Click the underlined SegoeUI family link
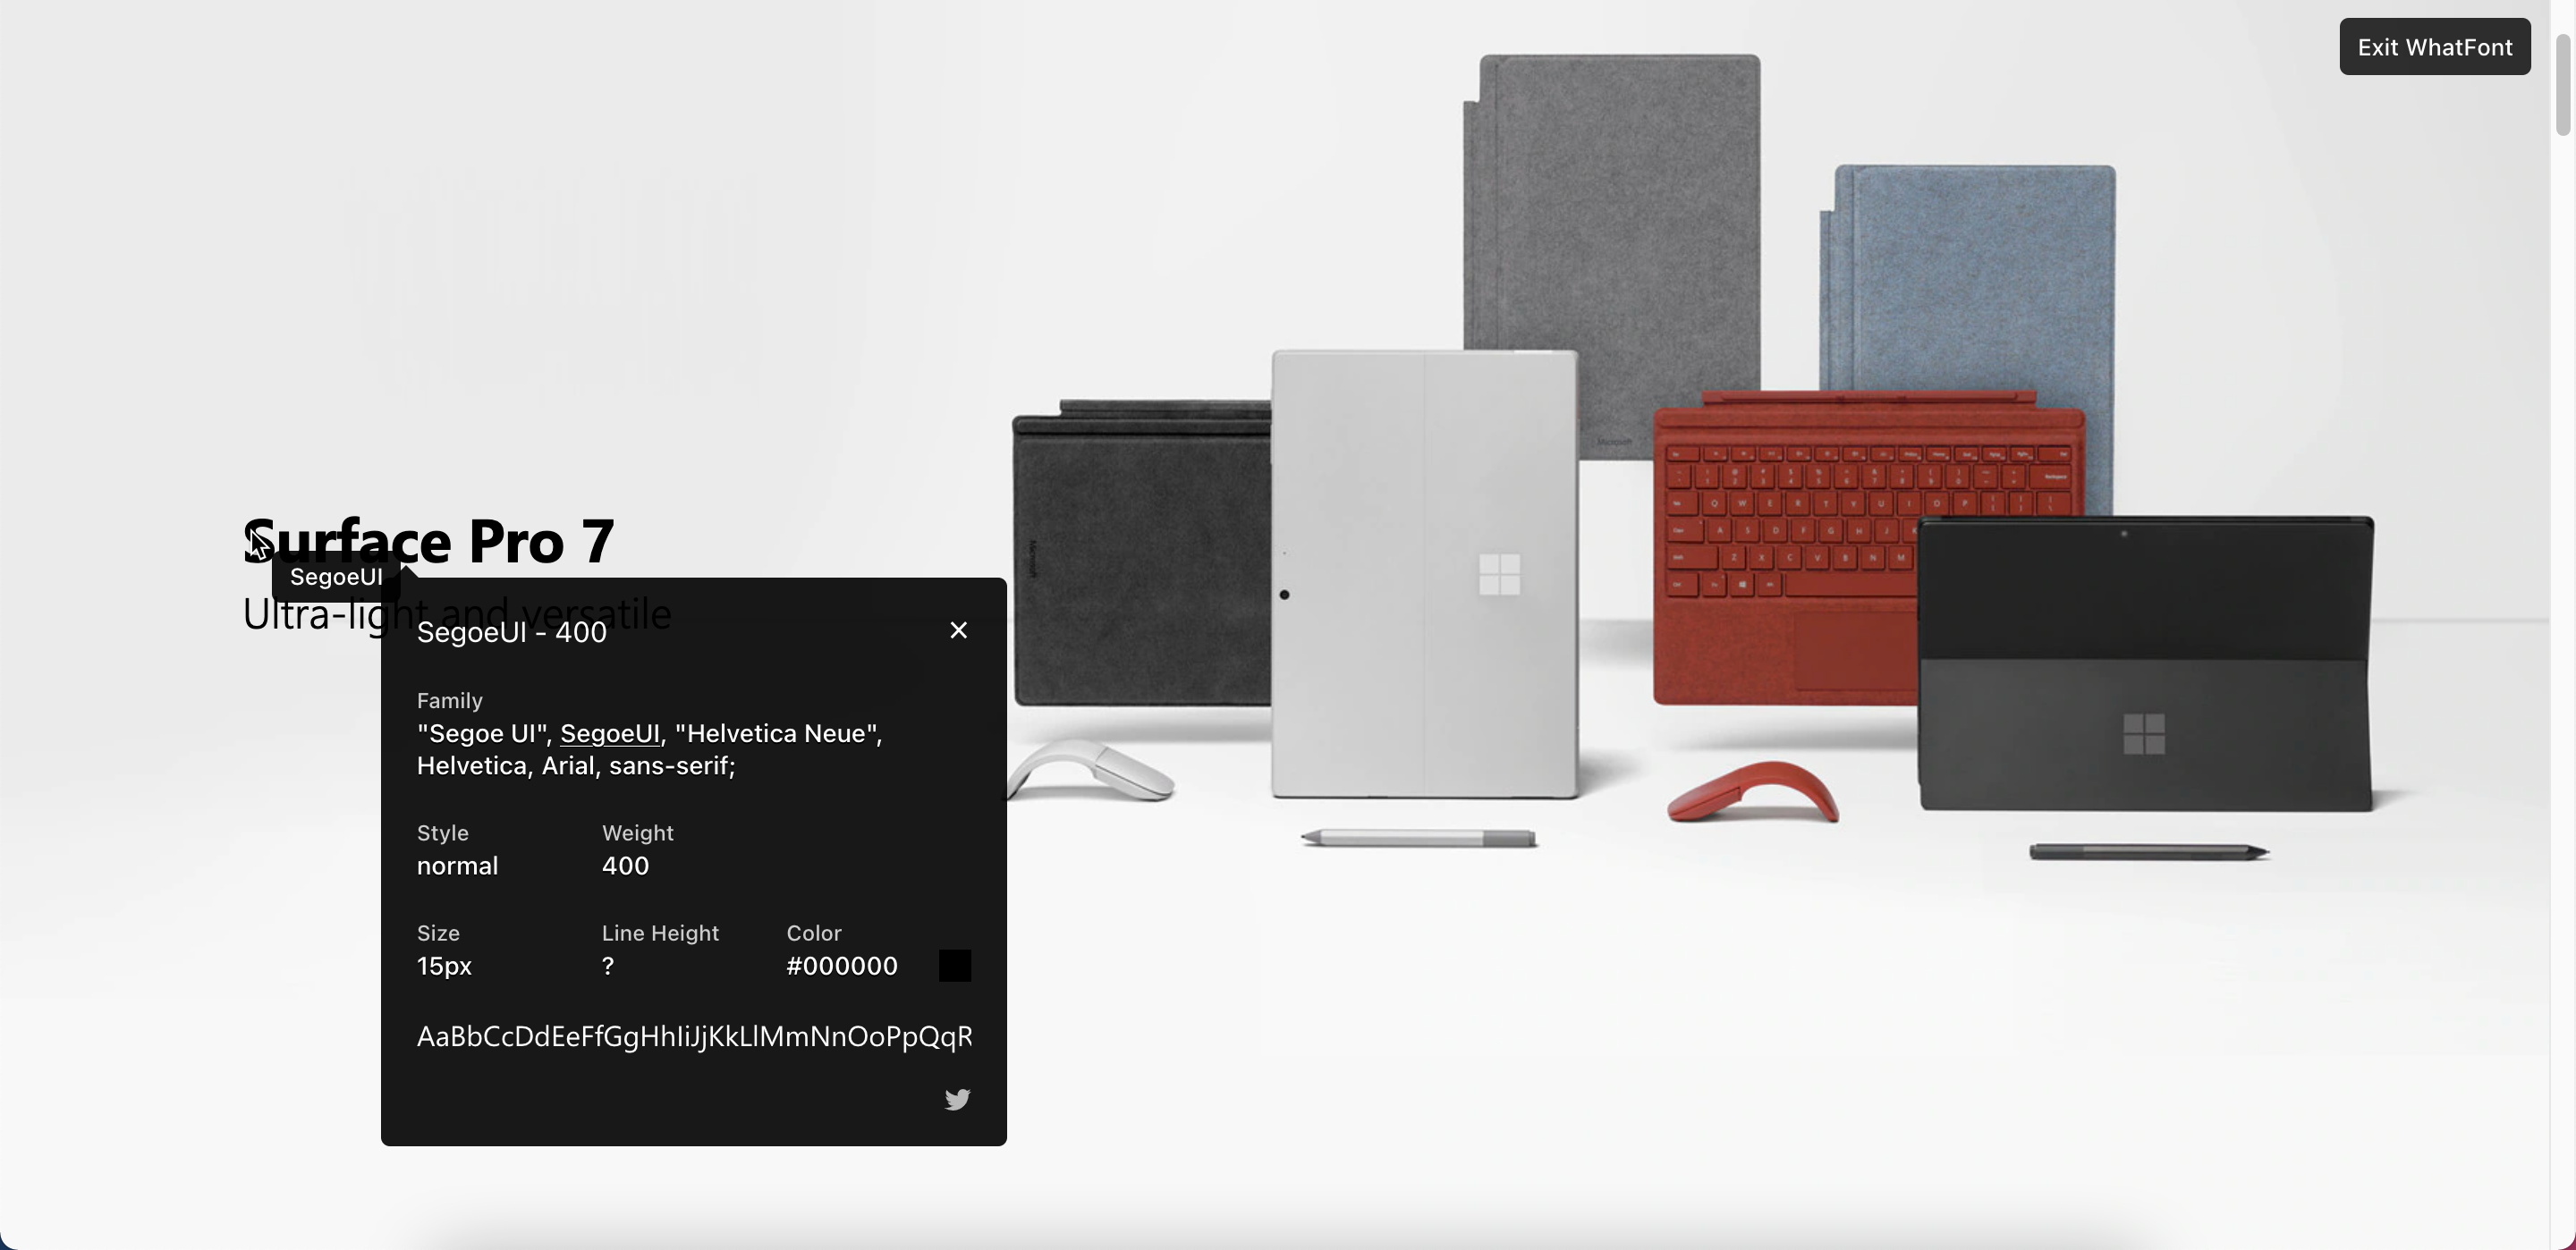 610,733
